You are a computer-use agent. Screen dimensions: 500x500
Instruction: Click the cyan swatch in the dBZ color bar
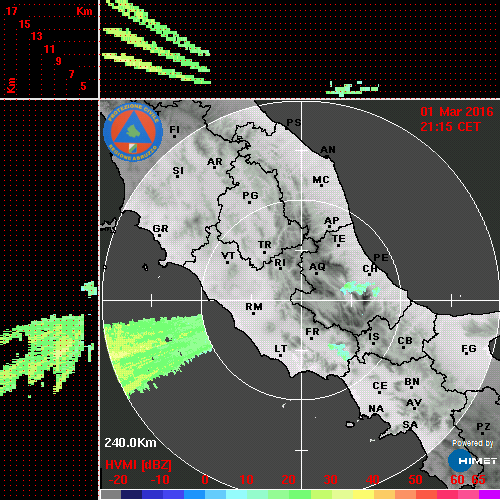237,494
